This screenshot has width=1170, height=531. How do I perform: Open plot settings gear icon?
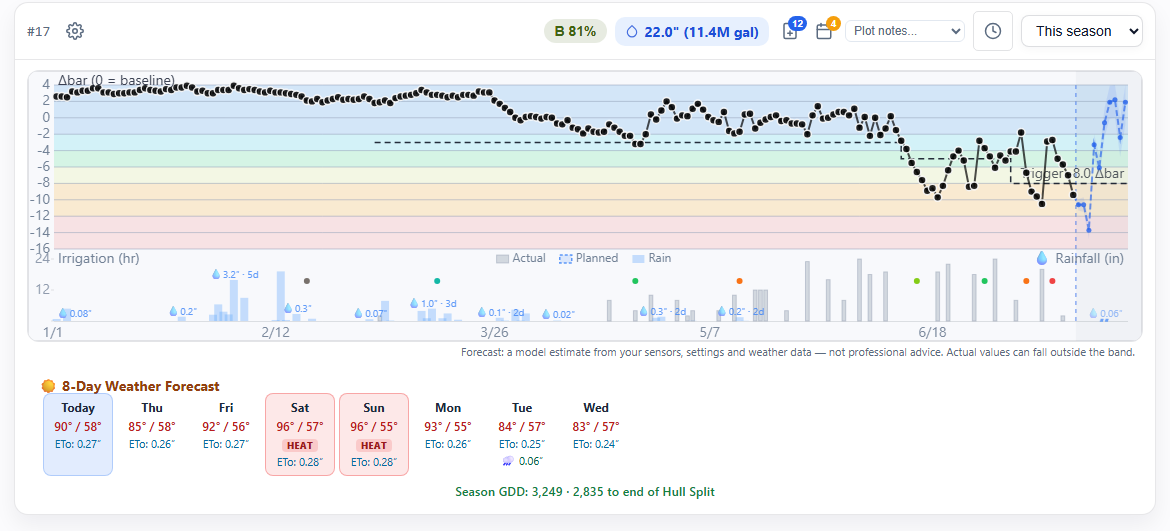pyautogui.click(x=75, y=31)
